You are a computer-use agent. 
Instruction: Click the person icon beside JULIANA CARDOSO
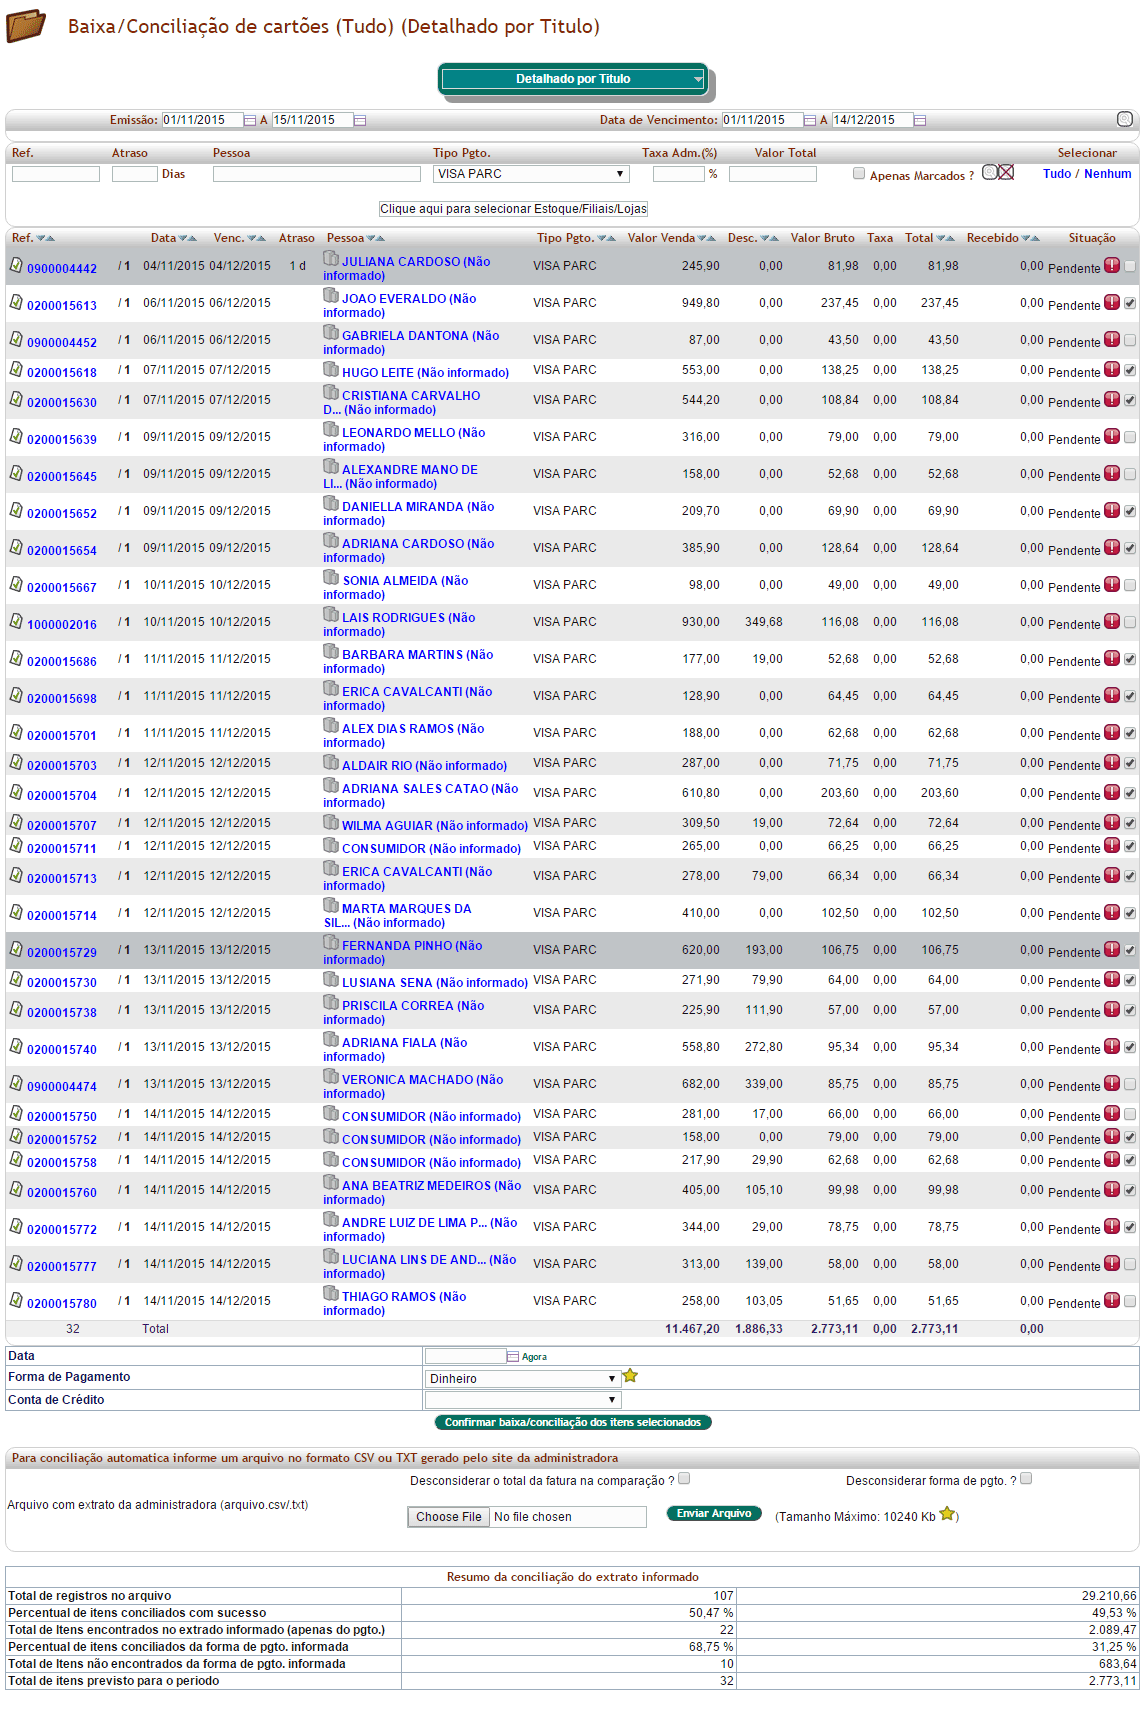click(331, 259)
